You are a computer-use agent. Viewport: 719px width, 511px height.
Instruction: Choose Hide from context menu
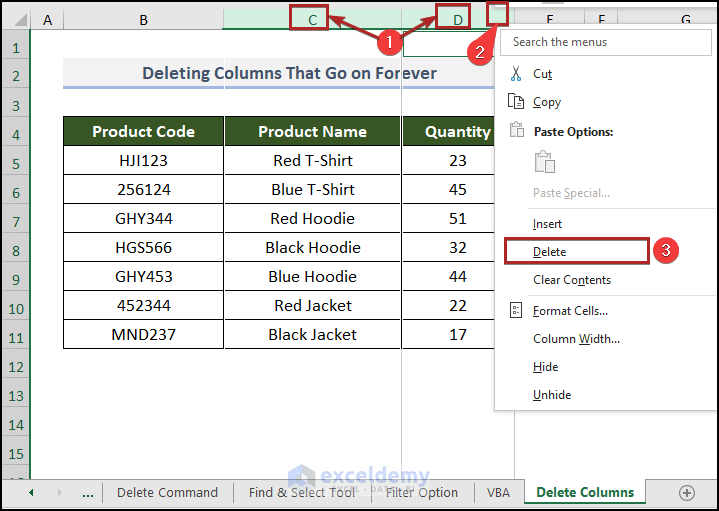(x=605, y=367)
